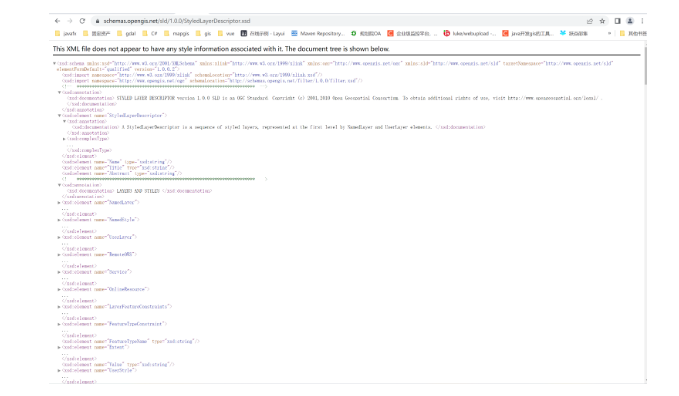
Task: Click the 'This XML file does not appear' notice
Action: point(221,49)
